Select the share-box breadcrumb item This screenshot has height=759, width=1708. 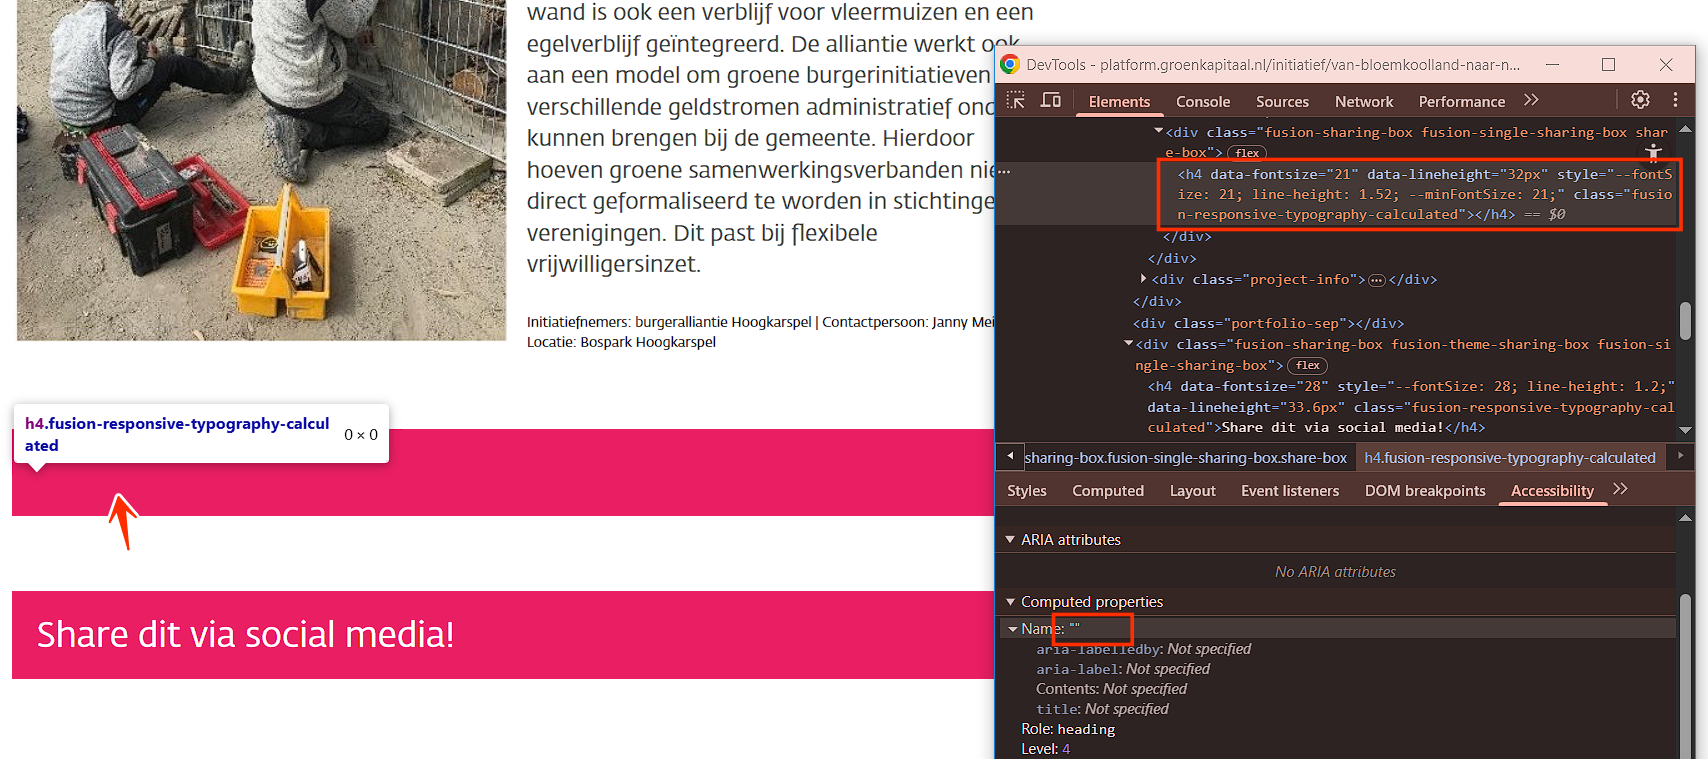point(1185,458)
